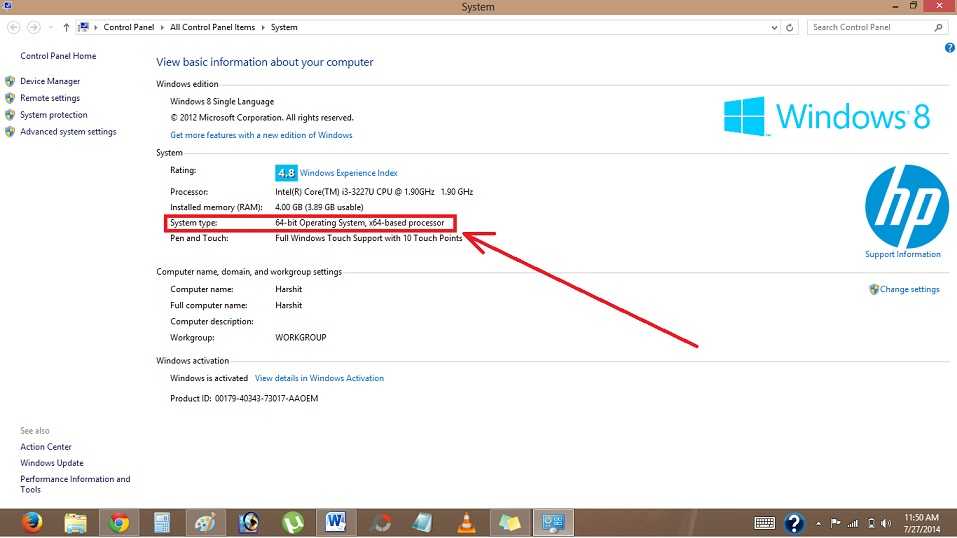
Task: Expand arrow after All Control Panel Items
Action: click(263, 27)
